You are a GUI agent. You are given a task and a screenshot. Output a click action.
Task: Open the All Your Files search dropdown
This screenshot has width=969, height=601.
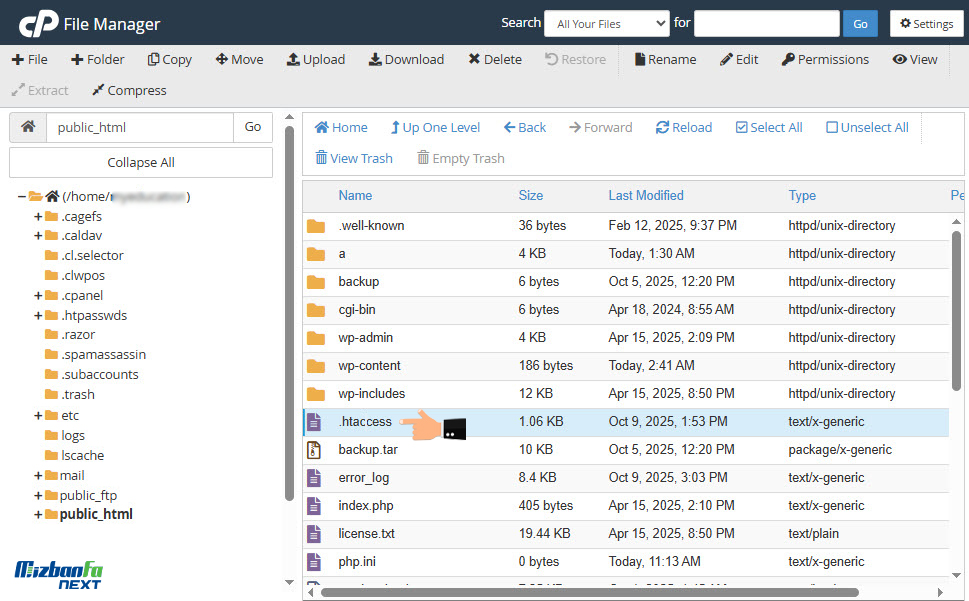pyautogui.click(x=606, y=24)
